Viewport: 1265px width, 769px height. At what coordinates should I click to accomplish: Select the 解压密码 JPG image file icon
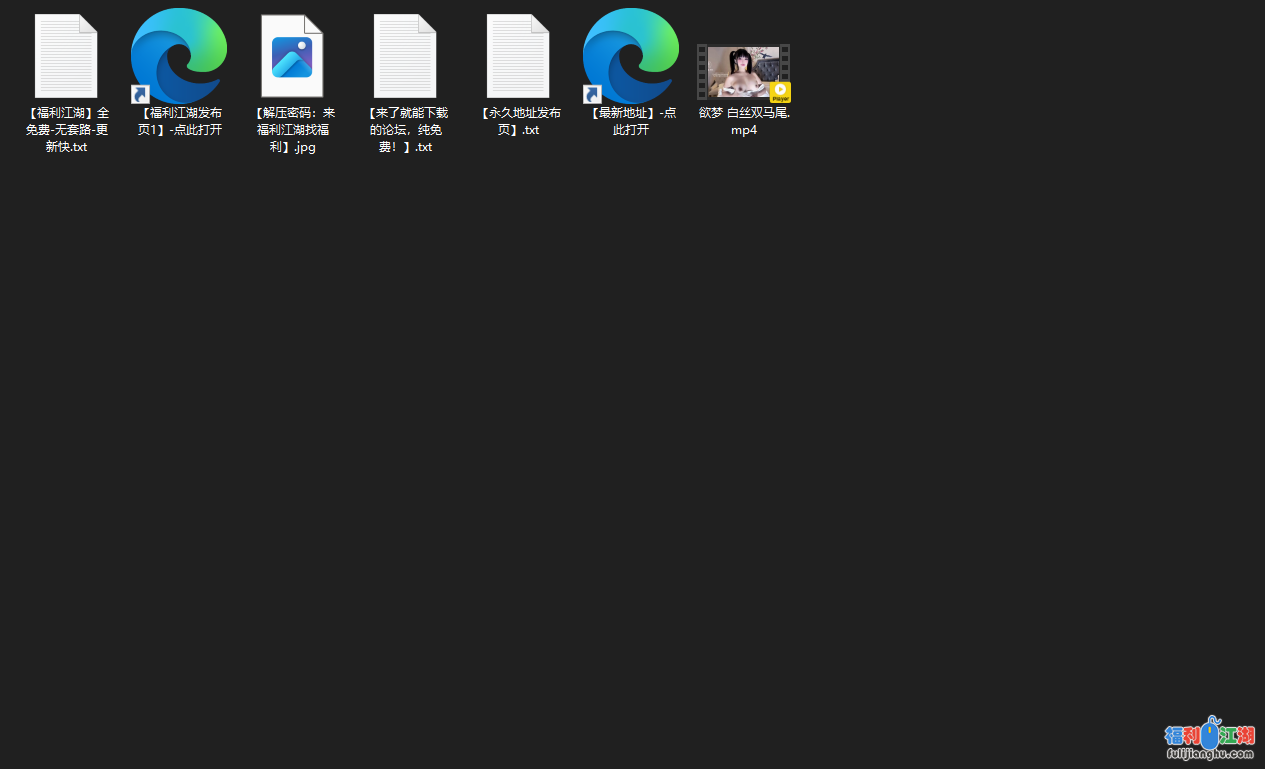292,56
